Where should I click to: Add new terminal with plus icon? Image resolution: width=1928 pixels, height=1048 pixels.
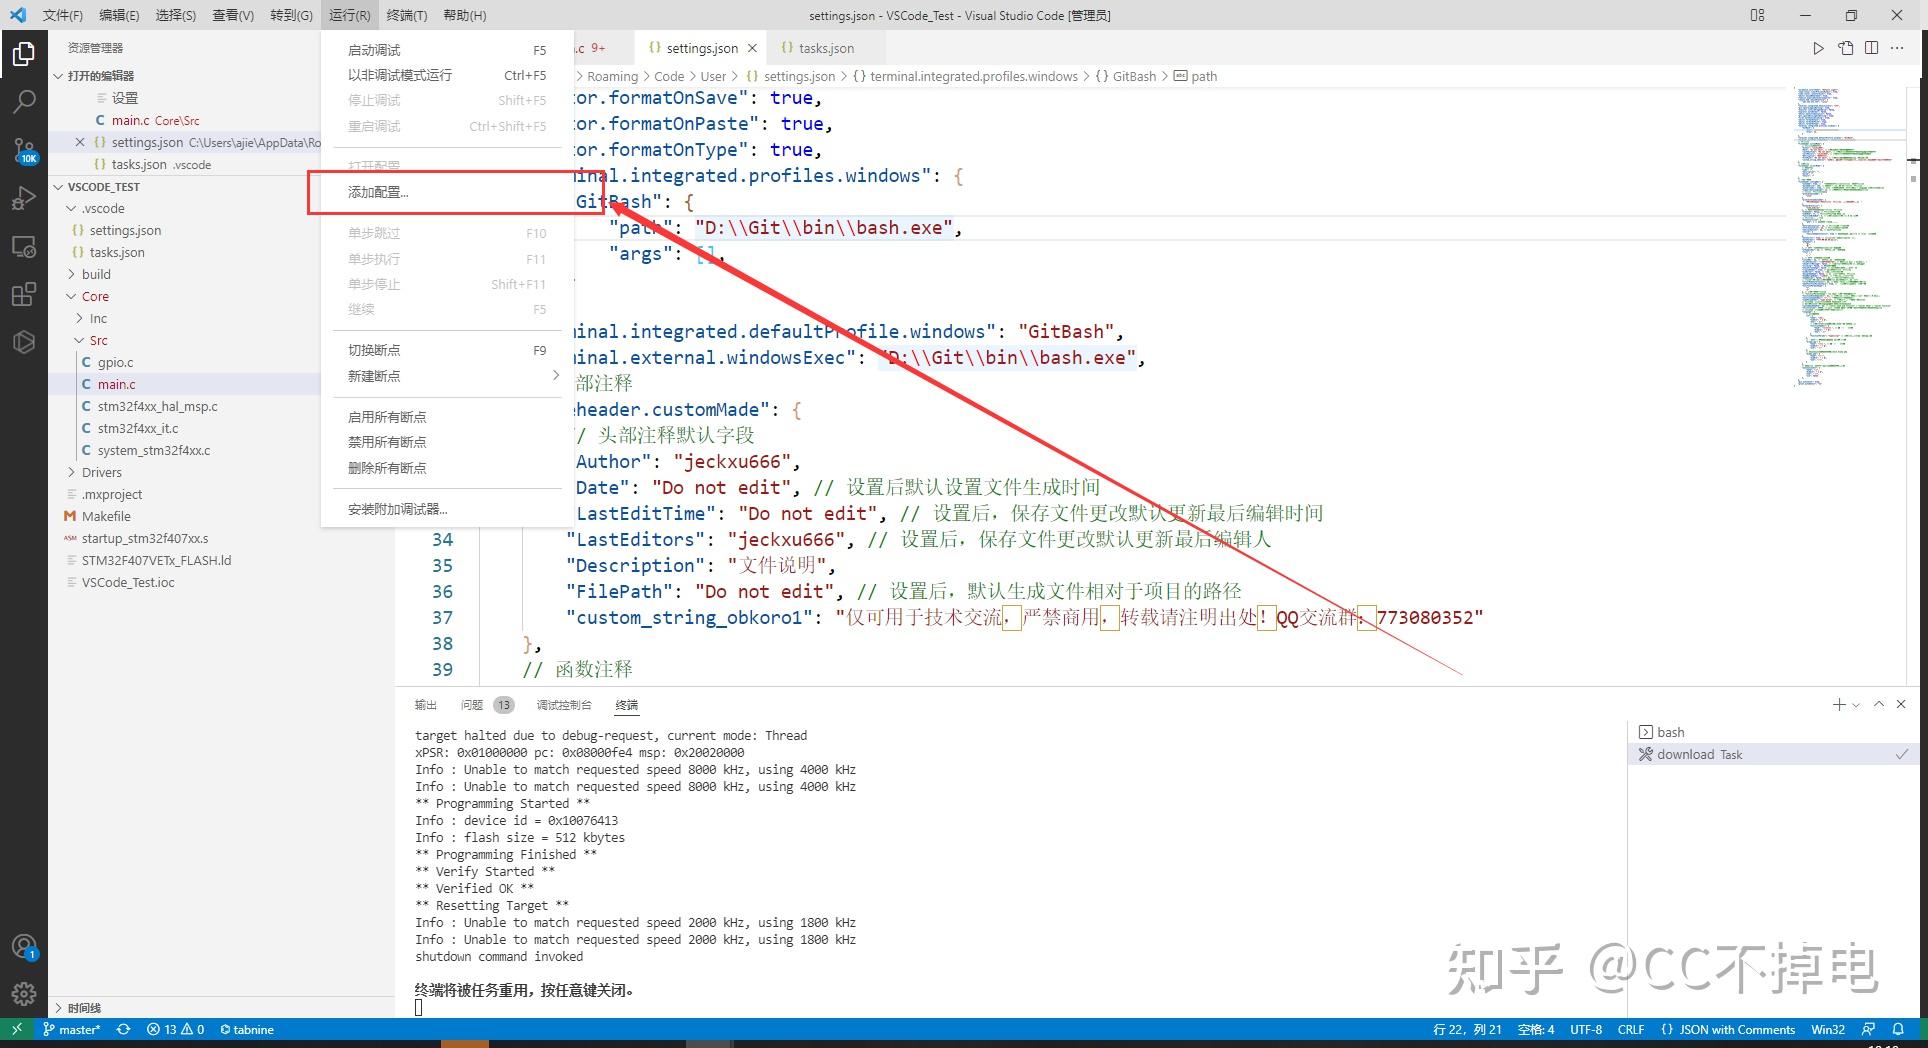pyautogui.click(x=1838, y=705)
